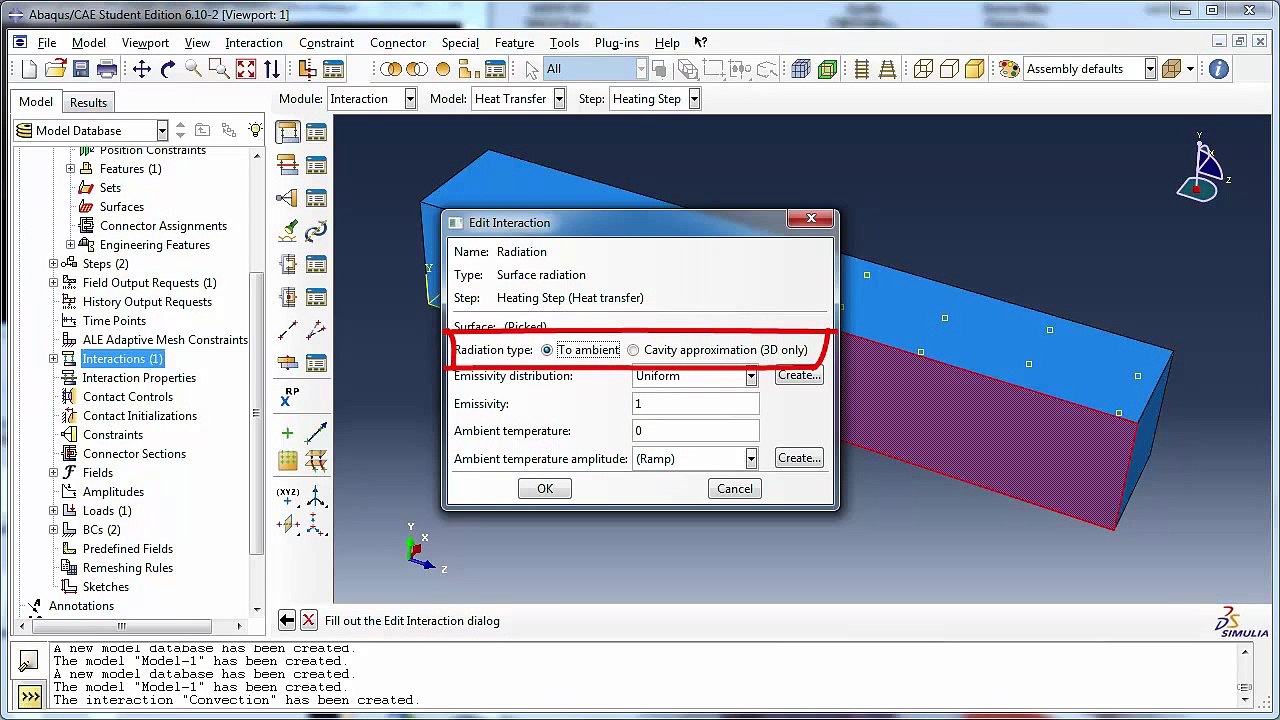
Task: Click Create next to Emissivity distribution
Action: [x=799, y=376]
